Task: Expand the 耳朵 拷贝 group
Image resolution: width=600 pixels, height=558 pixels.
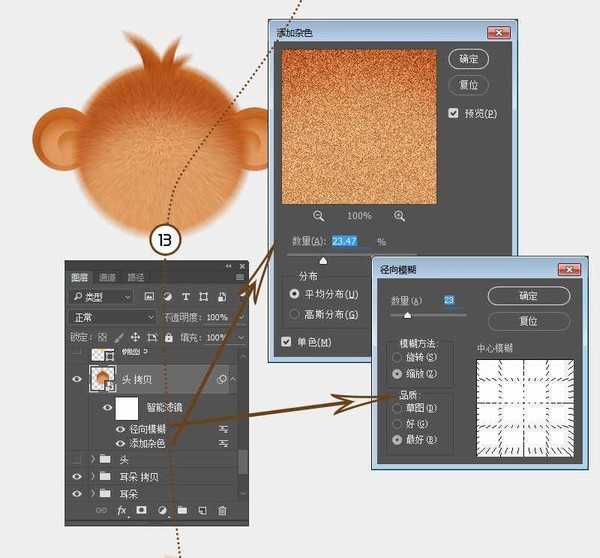Action: click(x=92, y=477)
